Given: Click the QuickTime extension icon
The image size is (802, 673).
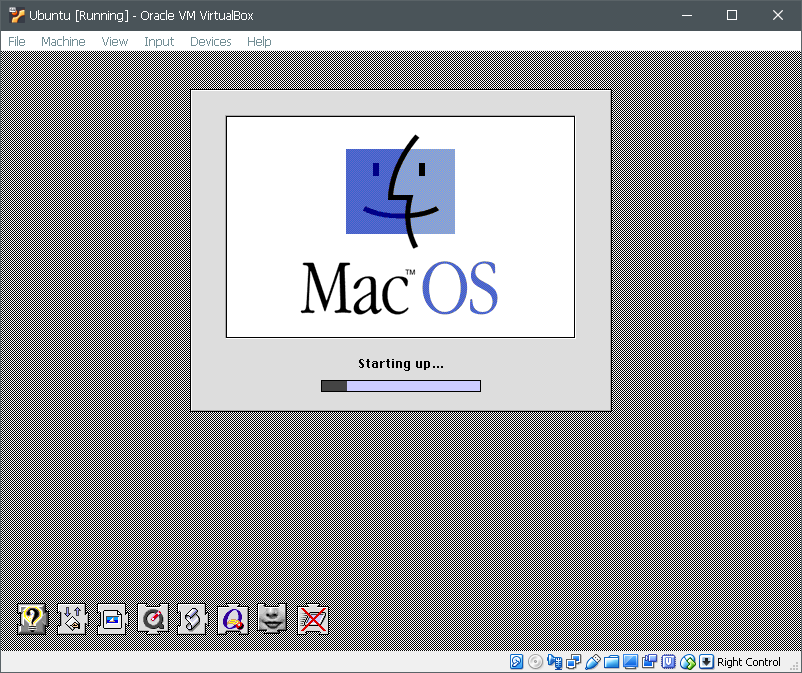Looking at the screenshot, I should click(151, 620).
